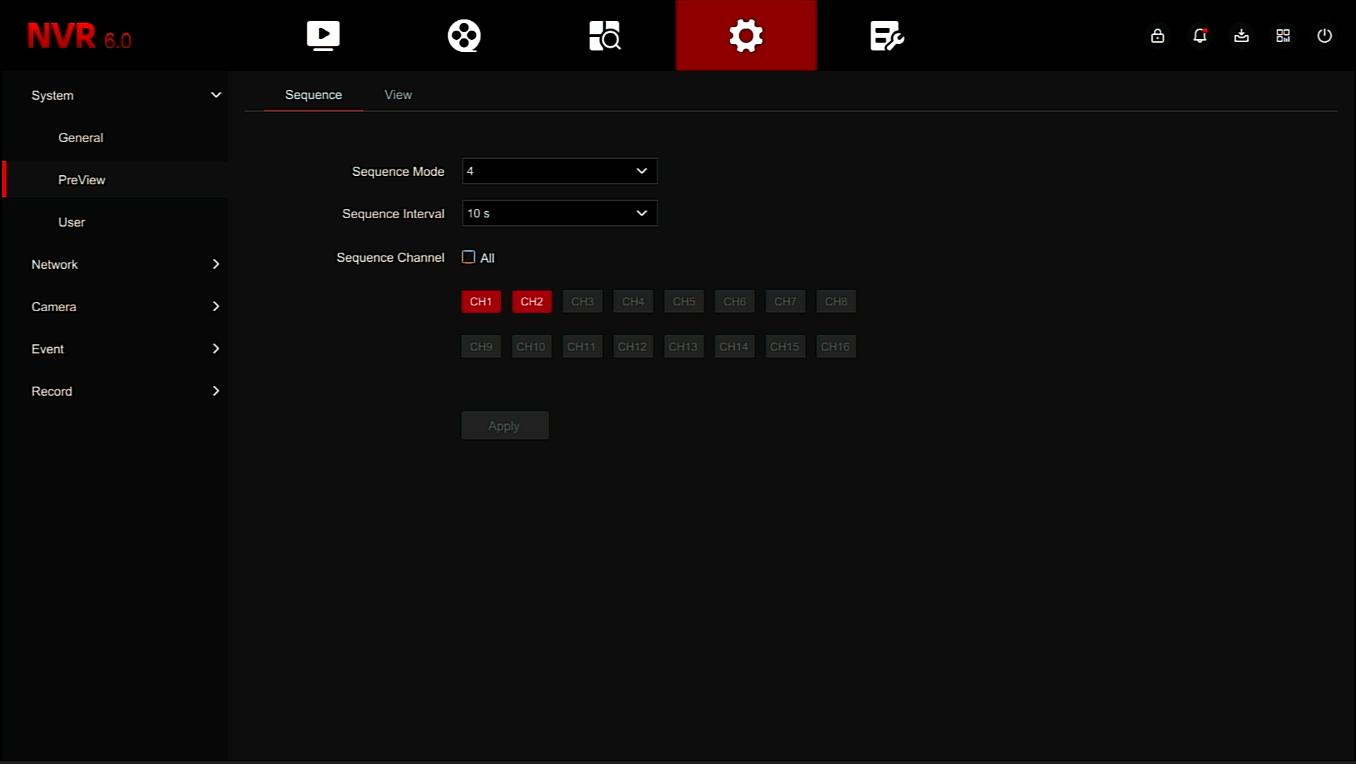Enable channel CH13
The height and width of the screenshot is (764, 1356).
click(x=684, y=347)
